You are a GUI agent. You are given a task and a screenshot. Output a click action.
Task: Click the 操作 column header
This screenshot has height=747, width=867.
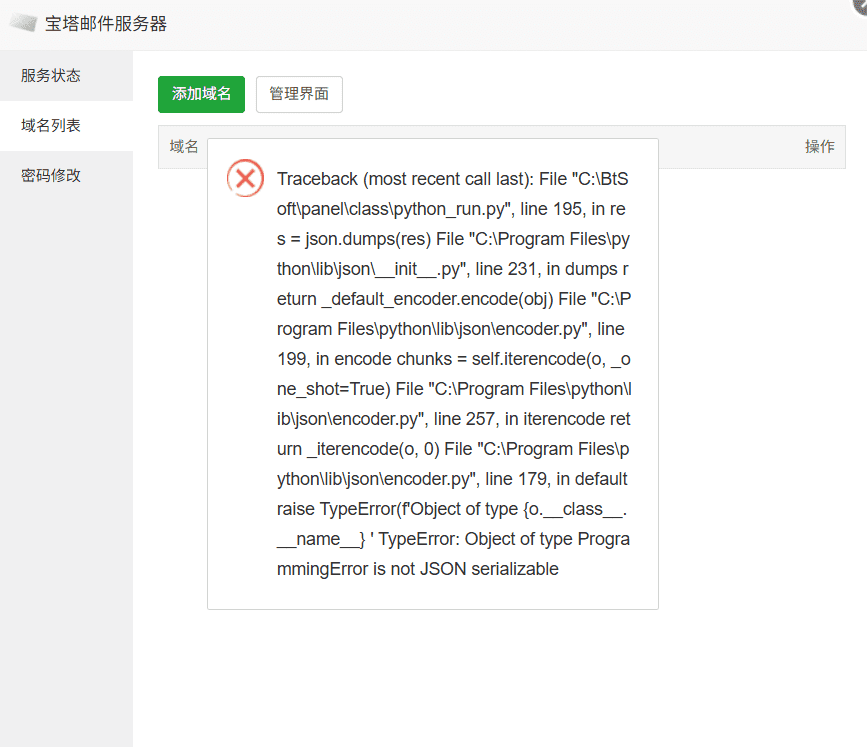[x=819, y=147]
